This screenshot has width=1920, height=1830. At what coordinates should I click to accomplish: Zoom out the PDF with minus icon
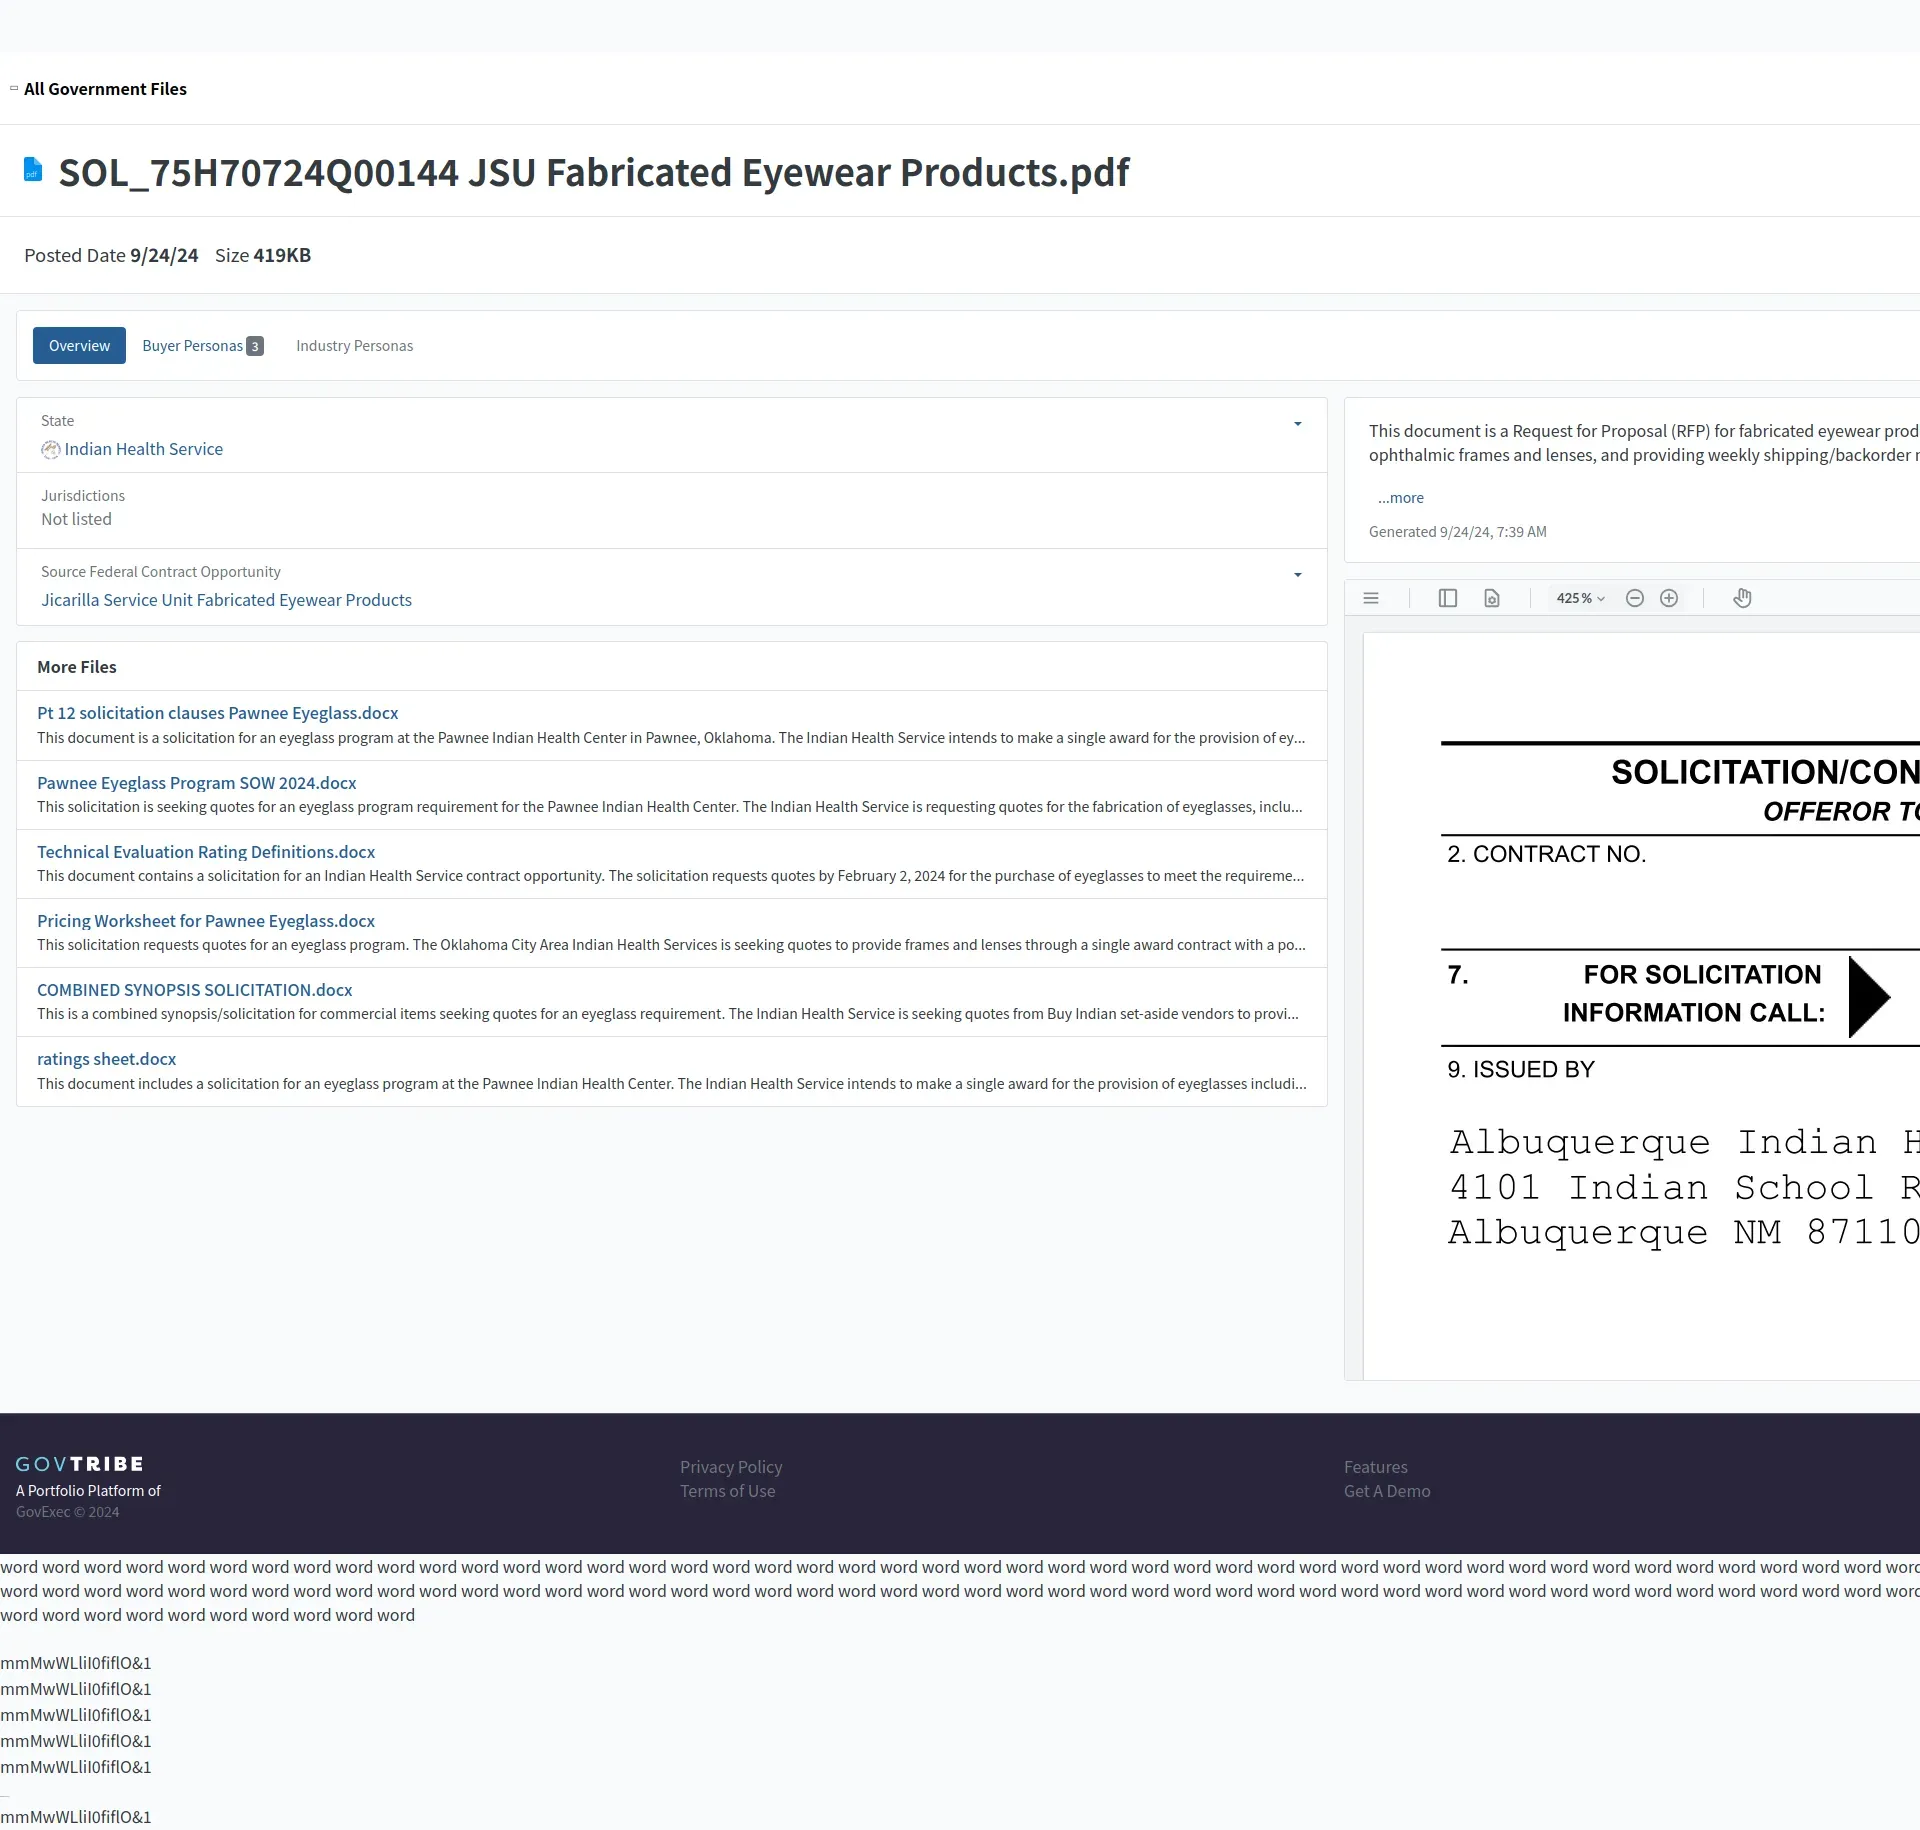1634,598
